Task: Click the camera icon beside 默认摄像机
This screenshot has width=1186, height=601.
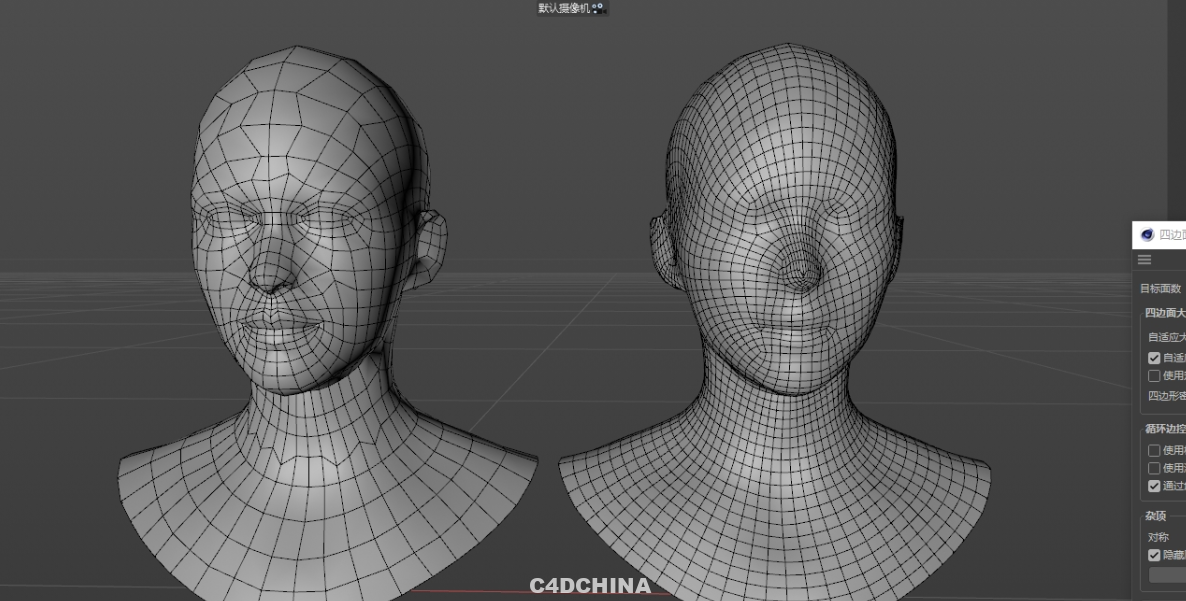Action: (598, 8)
